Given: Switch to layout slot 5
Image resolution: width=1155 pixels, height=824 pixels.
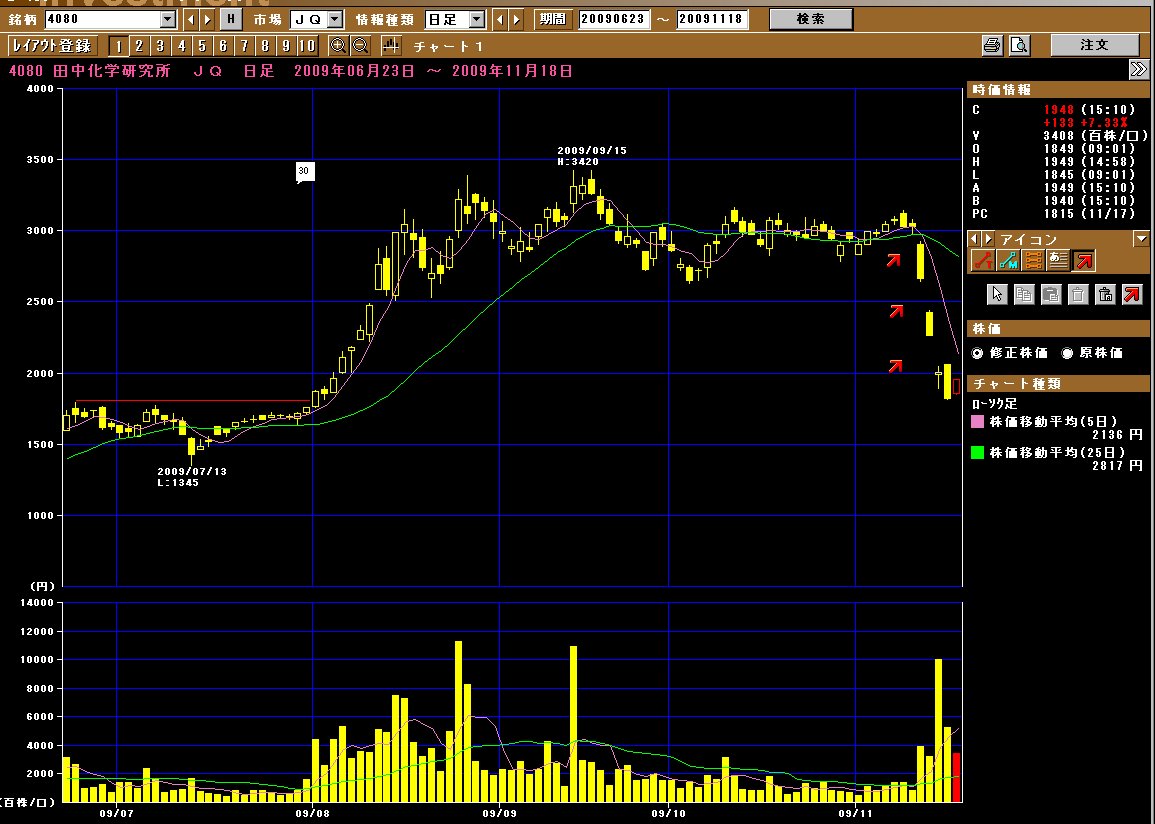Looking at the screenshot, I should pyautogui.click(x=203, y=46).
